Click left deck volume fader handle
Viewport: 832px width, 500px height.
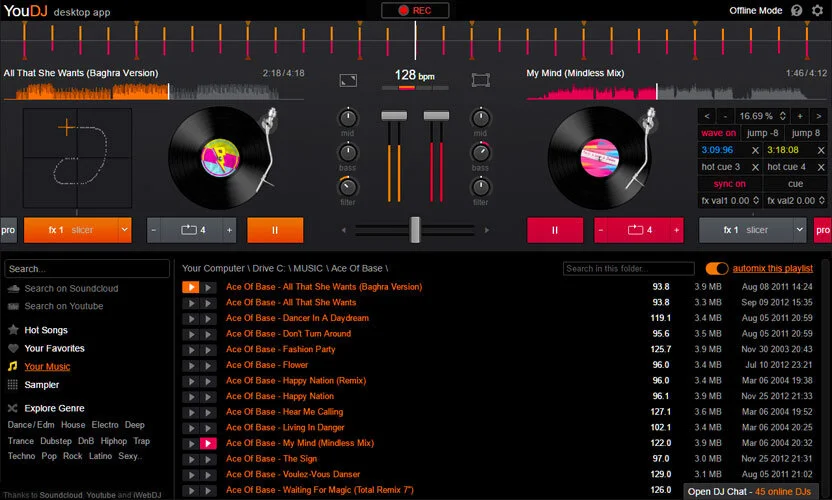click(x=394, y=116)
